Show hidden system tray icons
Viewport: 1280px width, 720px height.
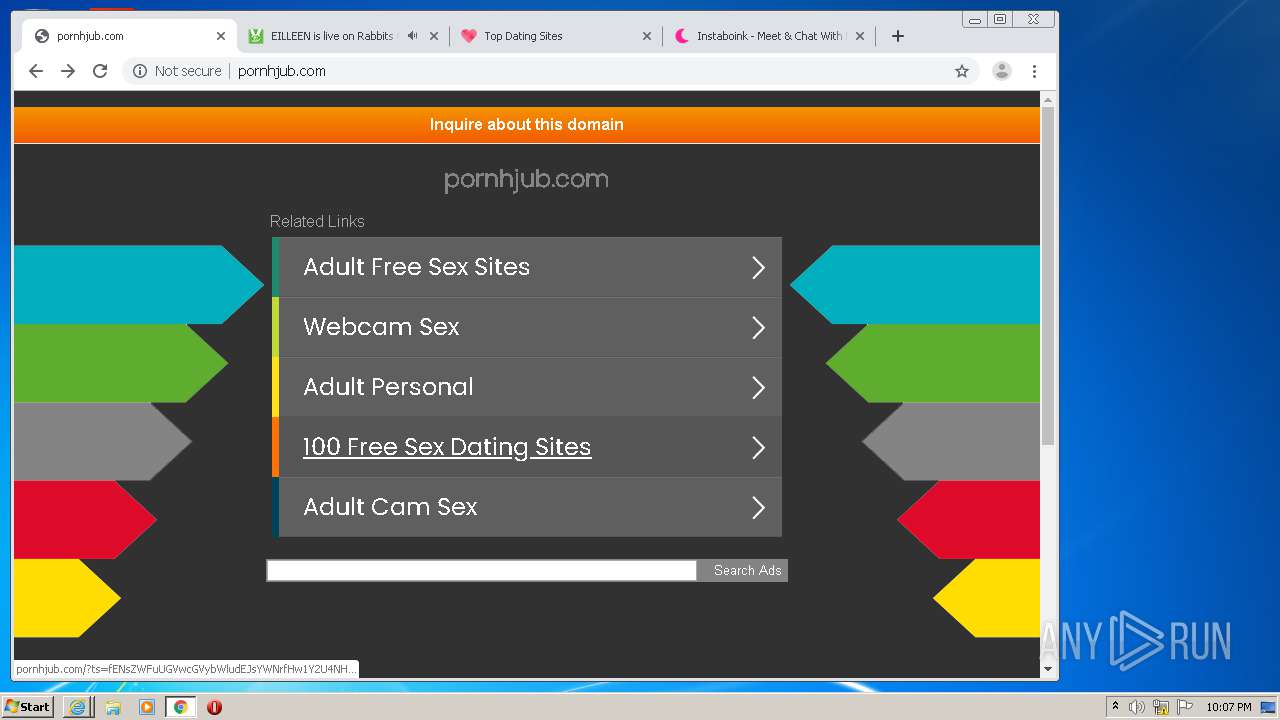coord(1115,707)
